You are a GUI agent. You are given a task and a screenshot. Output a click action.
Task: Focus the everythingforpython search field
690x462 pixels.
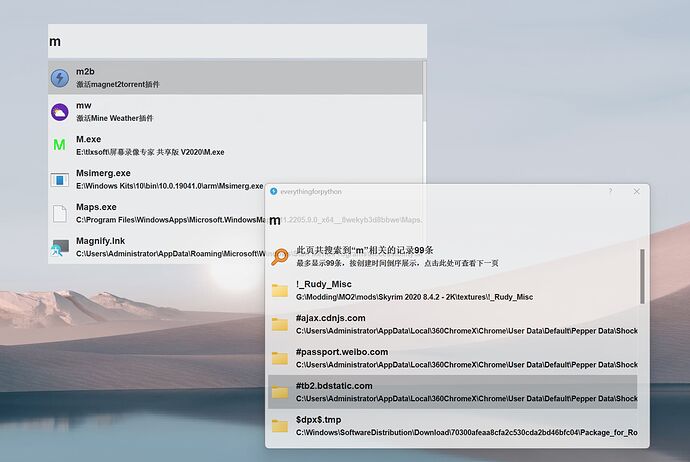(x=450, y=221)
